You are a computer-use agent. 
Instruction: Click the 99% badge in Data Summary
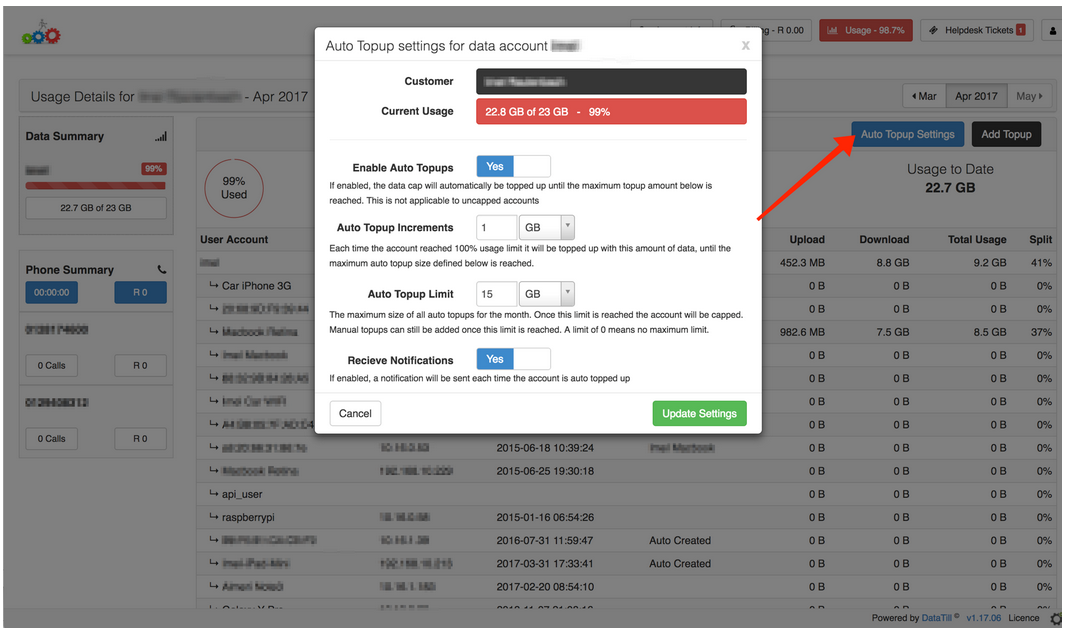(x=154, y=168)
